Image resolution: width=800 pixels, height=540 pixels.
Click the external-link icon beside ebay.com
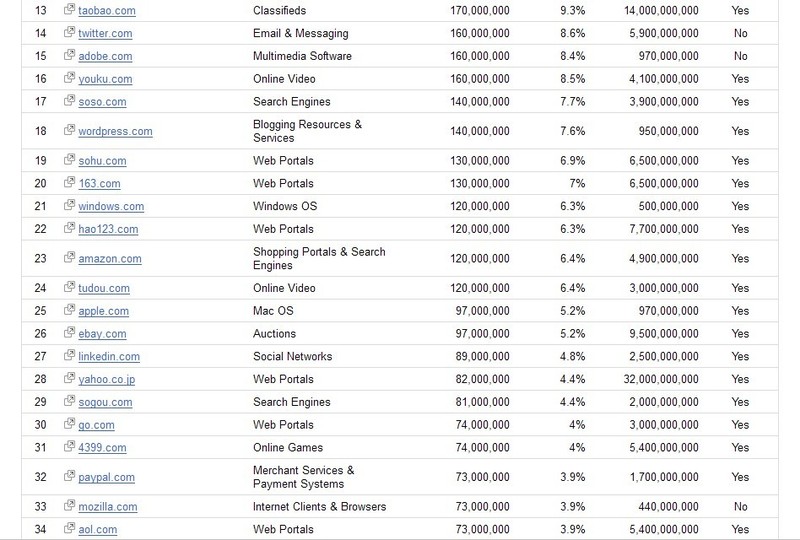click(x=69, y=334)
